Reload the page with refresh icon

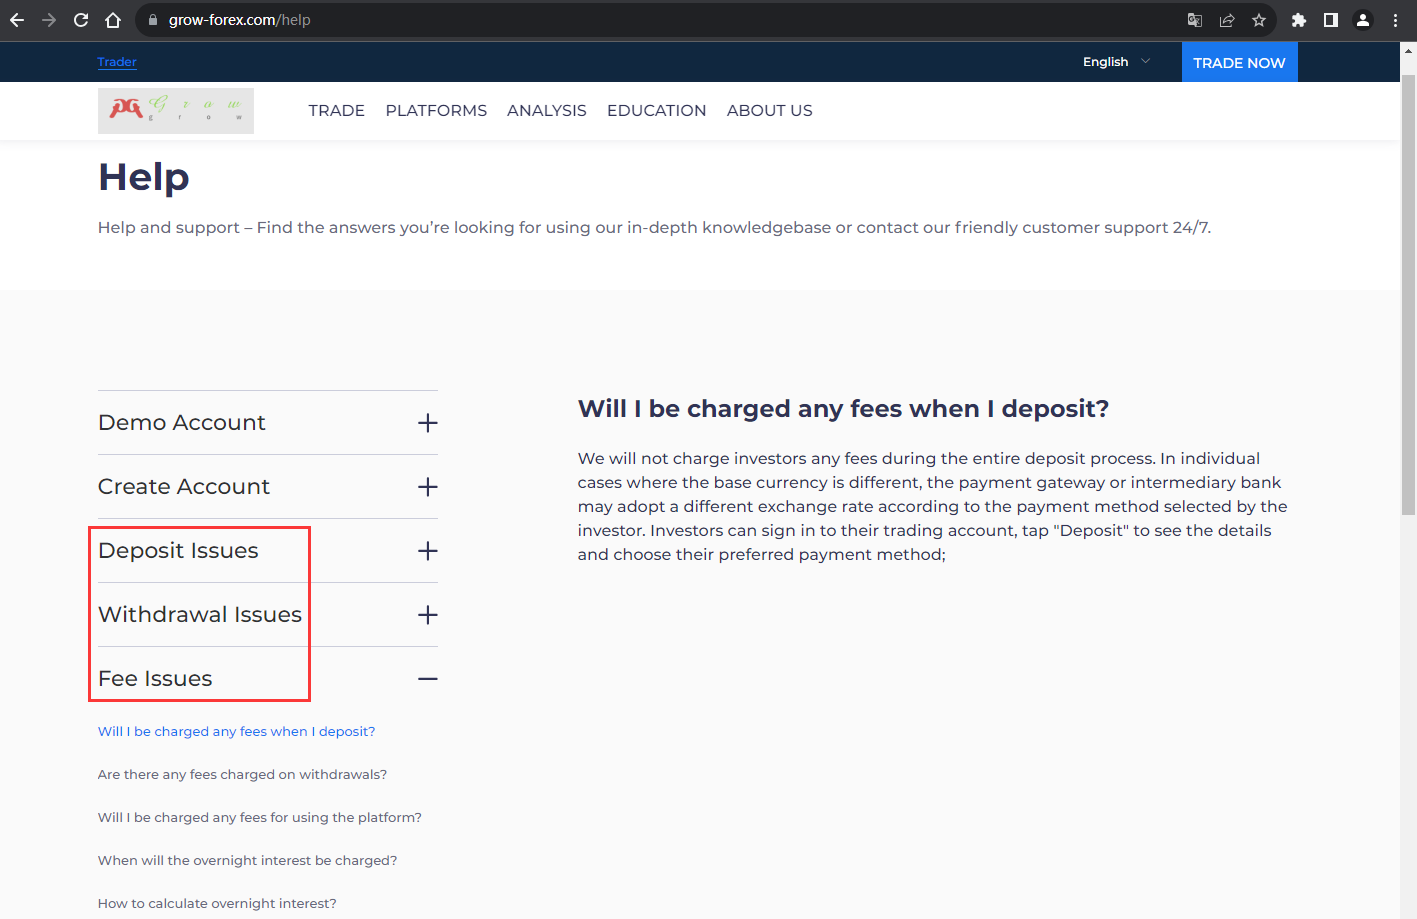coord(81,20)
